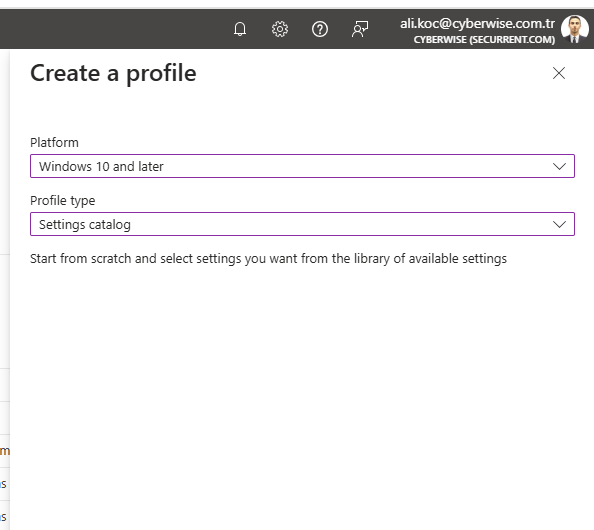Click the ali.koc@cyberwise.com.tr account email
594x530 pixels.
click(477, 23)
